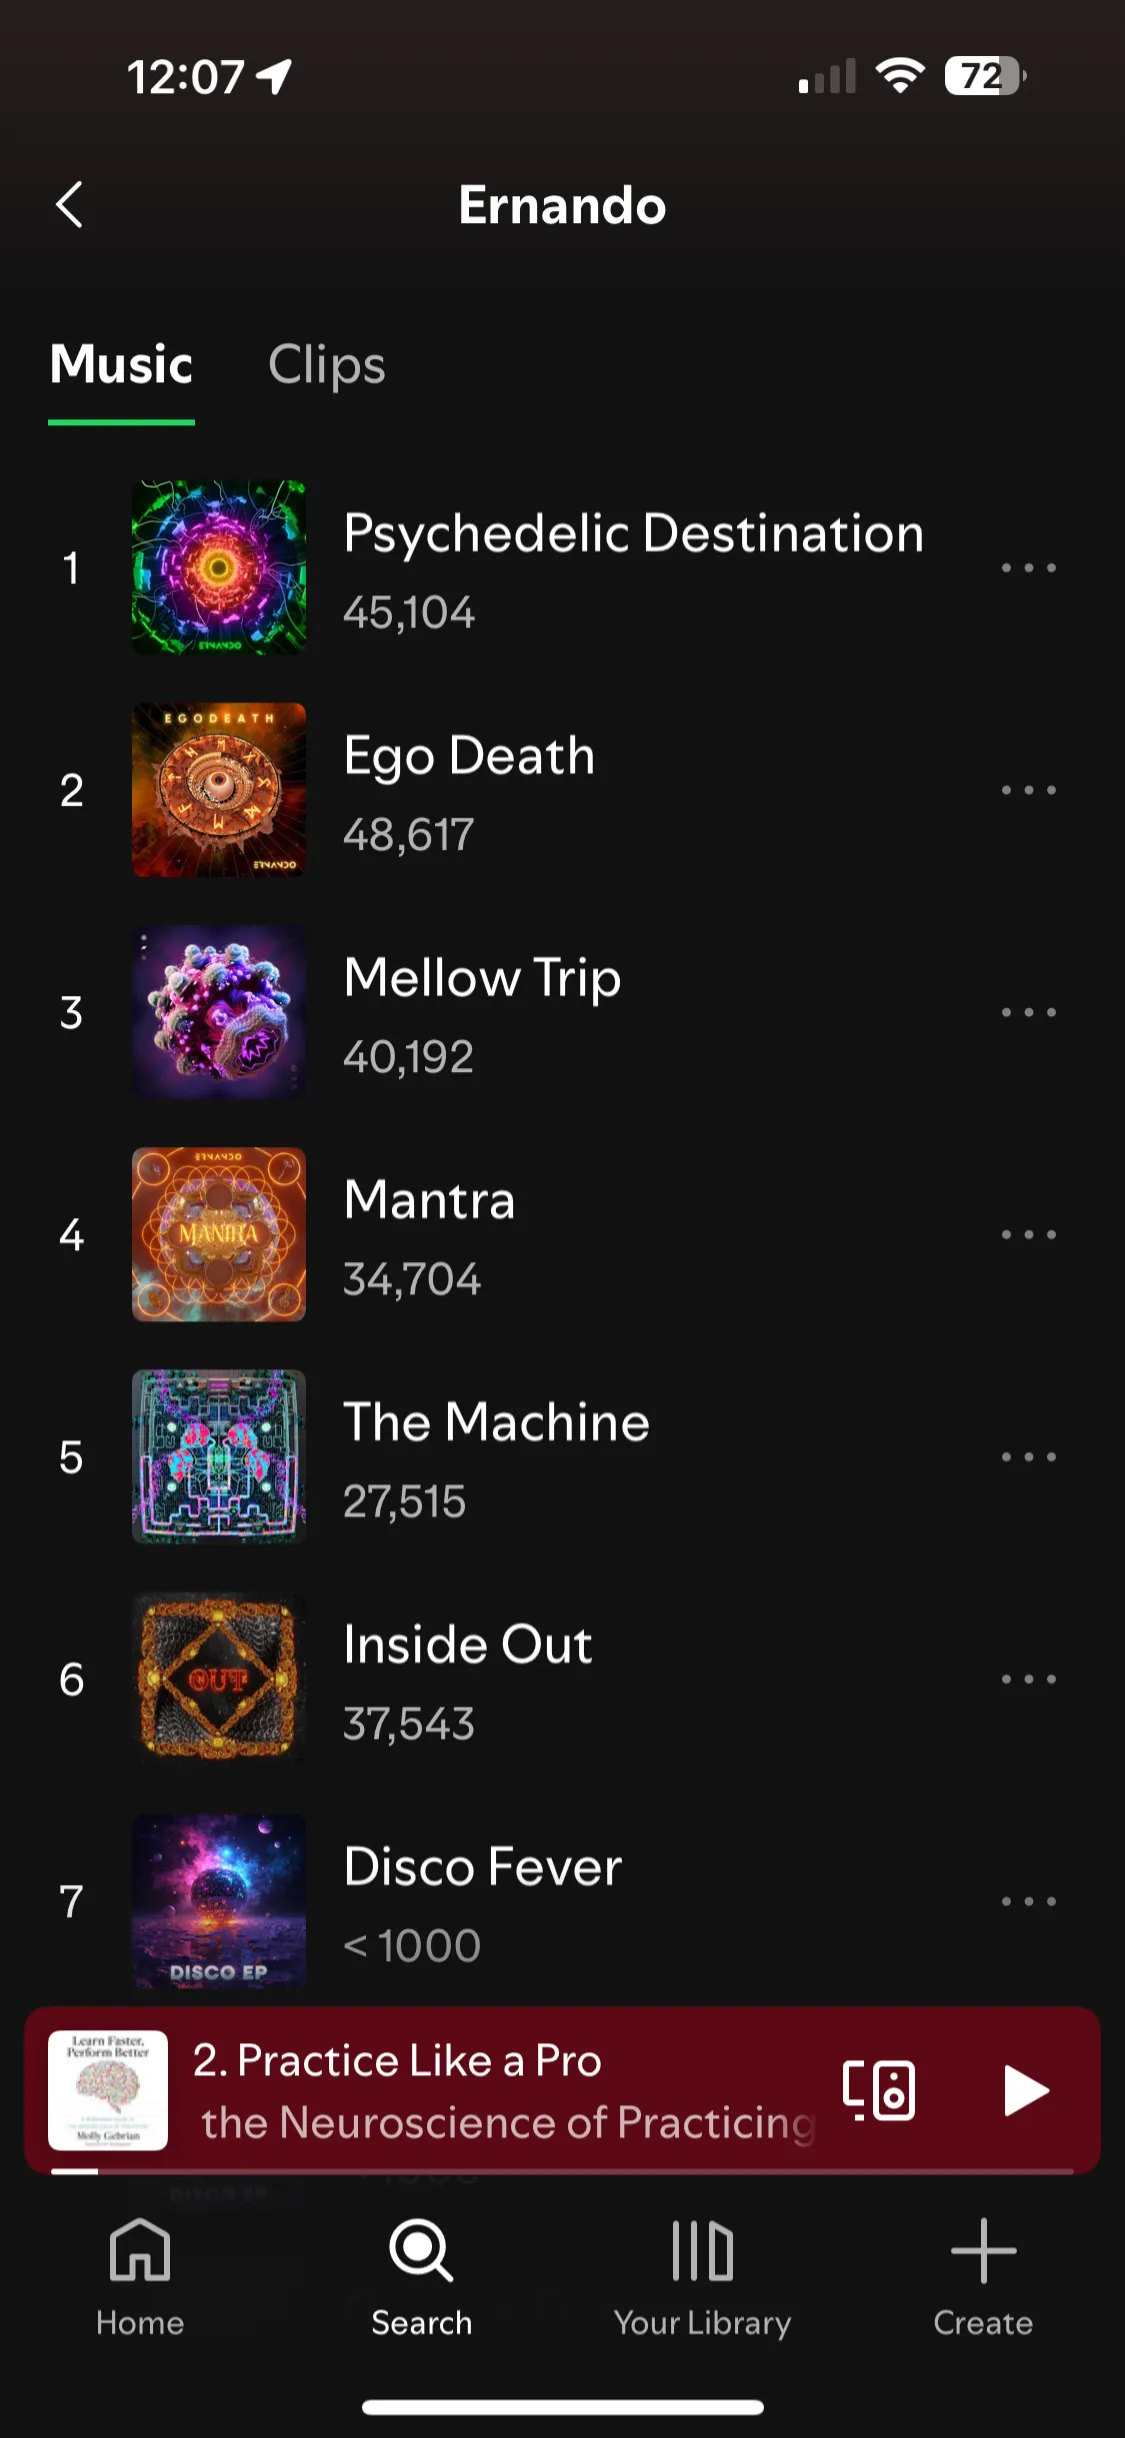Open the connect to device icon

click(x=879, y=2090)
